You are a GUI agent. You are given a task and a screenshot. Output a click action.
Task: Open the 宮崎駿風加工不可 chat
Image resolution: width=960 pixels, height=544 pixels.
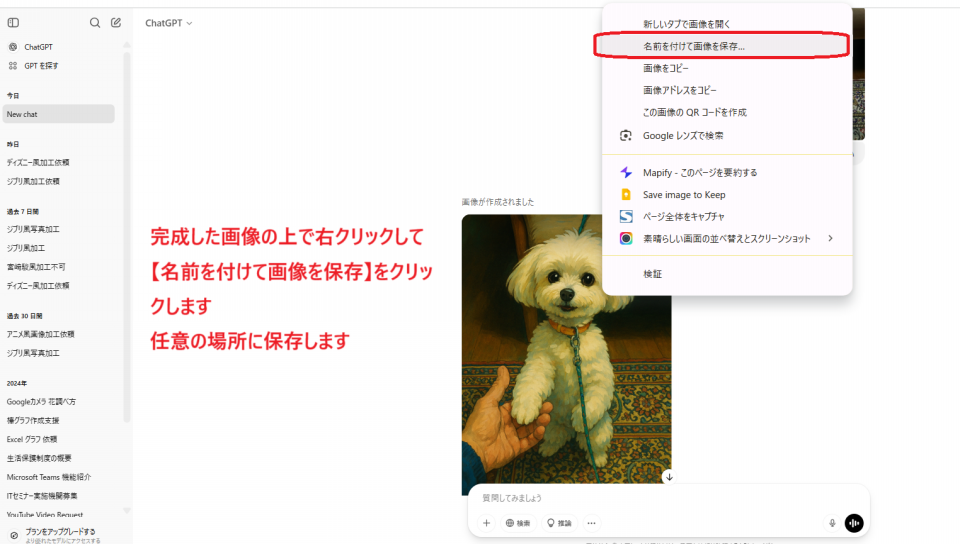(36, 267)
